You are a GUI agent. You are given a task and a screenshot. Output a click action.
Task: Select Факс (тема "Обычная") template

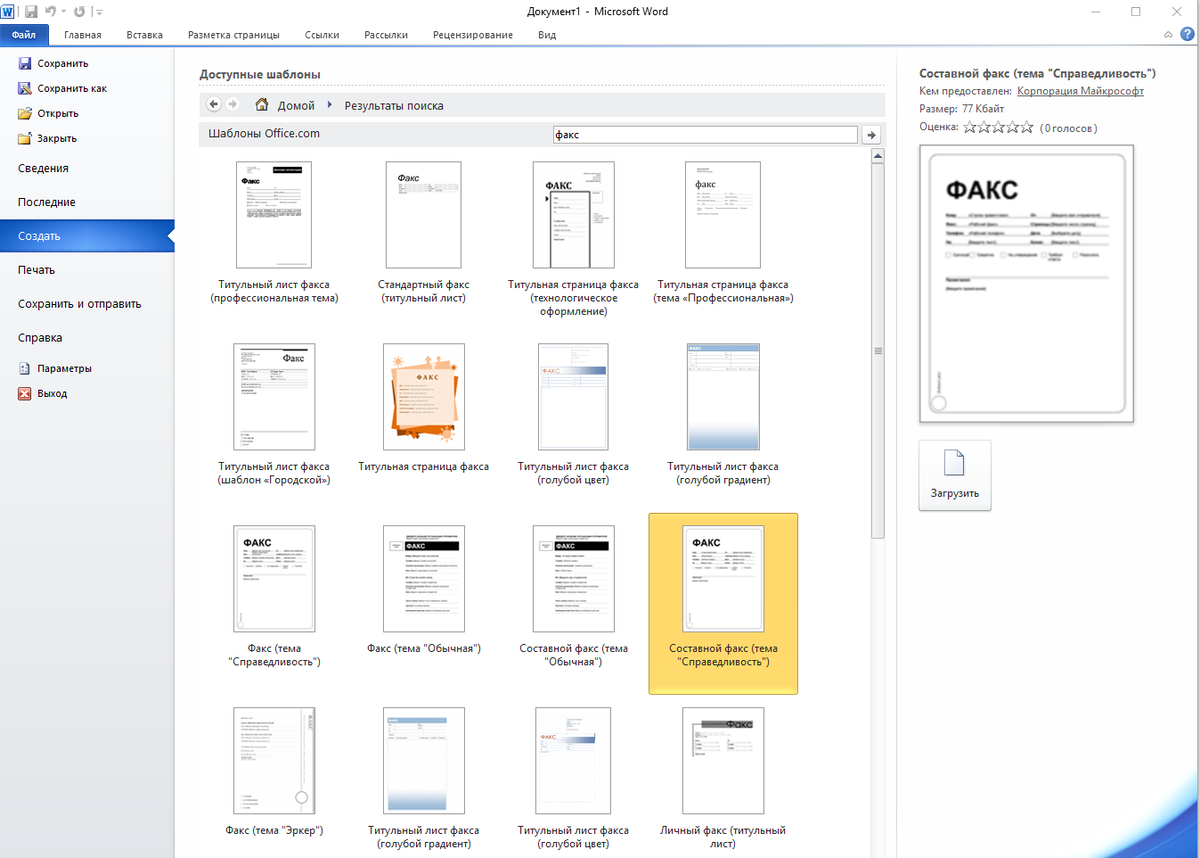pyautogui.click(x=423, y=592)
